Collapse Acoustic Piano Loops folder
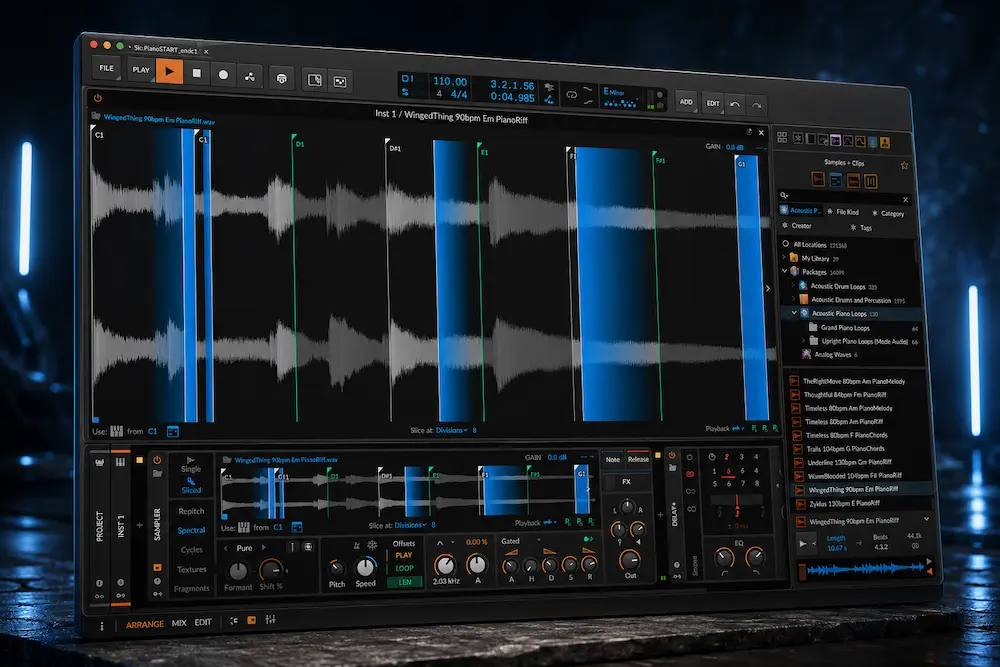This screenshot has height=667, width=1000. point(795,313)
